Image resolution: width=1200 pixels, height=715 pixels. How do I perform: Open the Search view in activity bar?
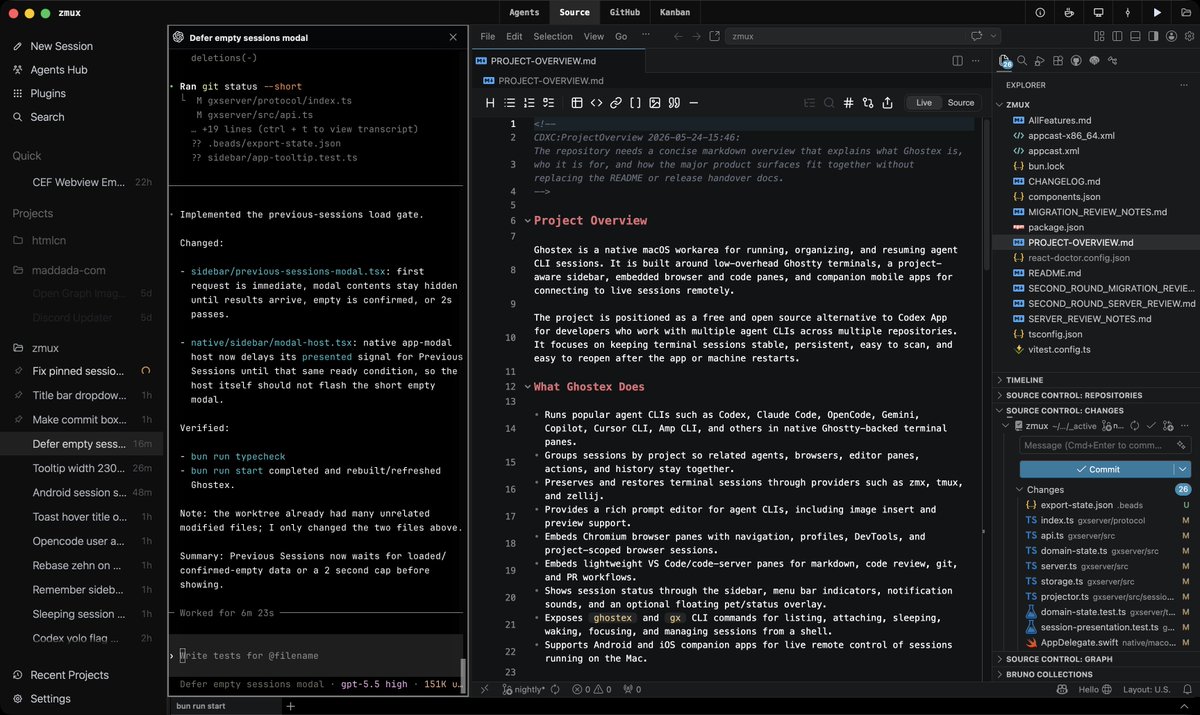click(x=1022, y=60)
